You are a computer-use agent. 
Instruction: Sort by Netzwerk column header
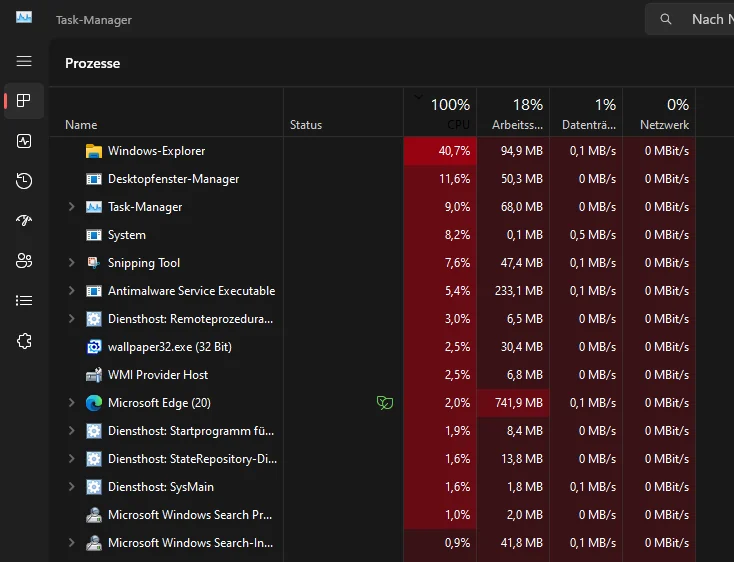pyautogui.click(x=659, y=112)
